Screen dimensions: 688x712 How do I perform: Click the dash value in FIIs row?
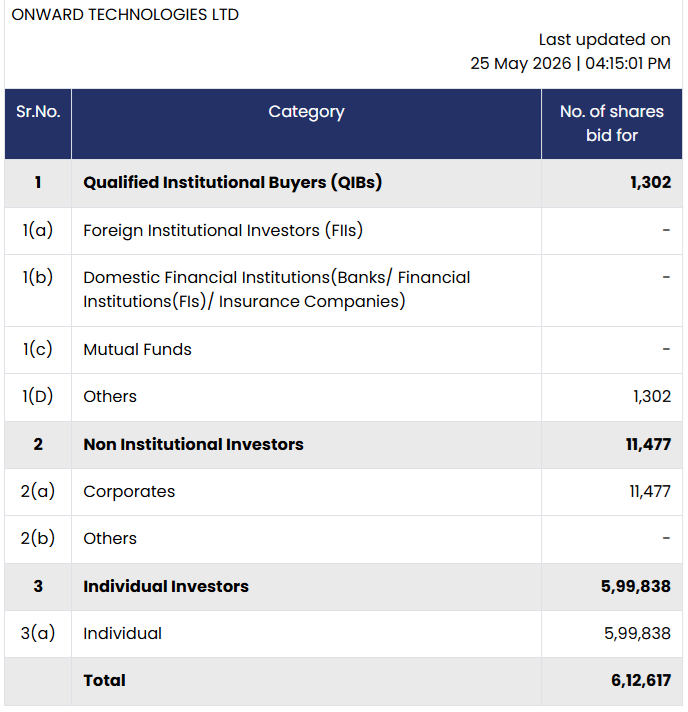point(666,230)
